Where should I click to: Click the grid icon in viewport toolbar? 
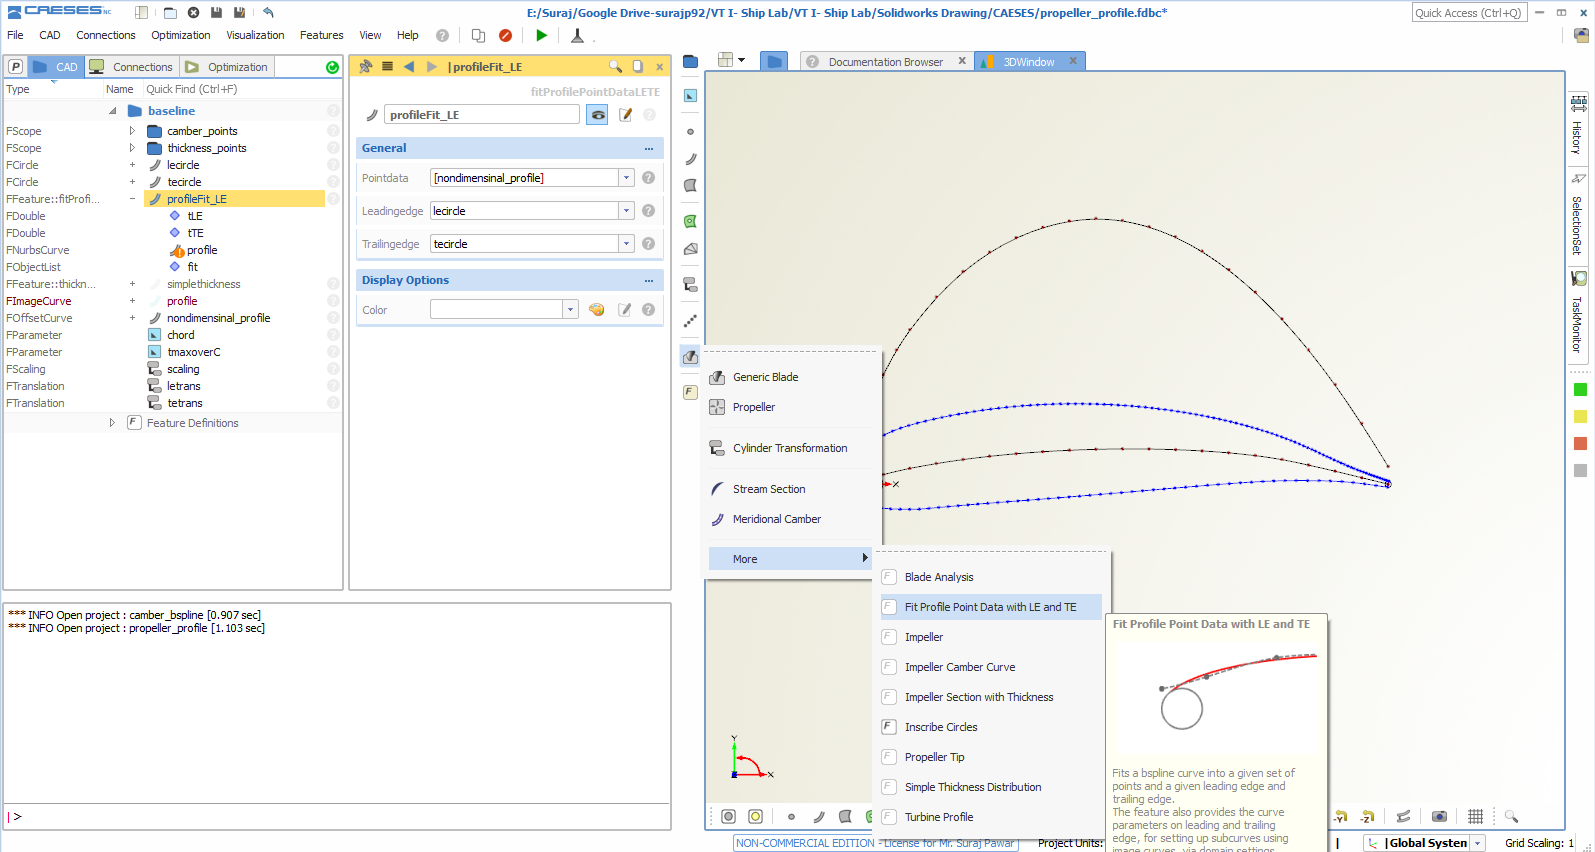click(1475, 816)
